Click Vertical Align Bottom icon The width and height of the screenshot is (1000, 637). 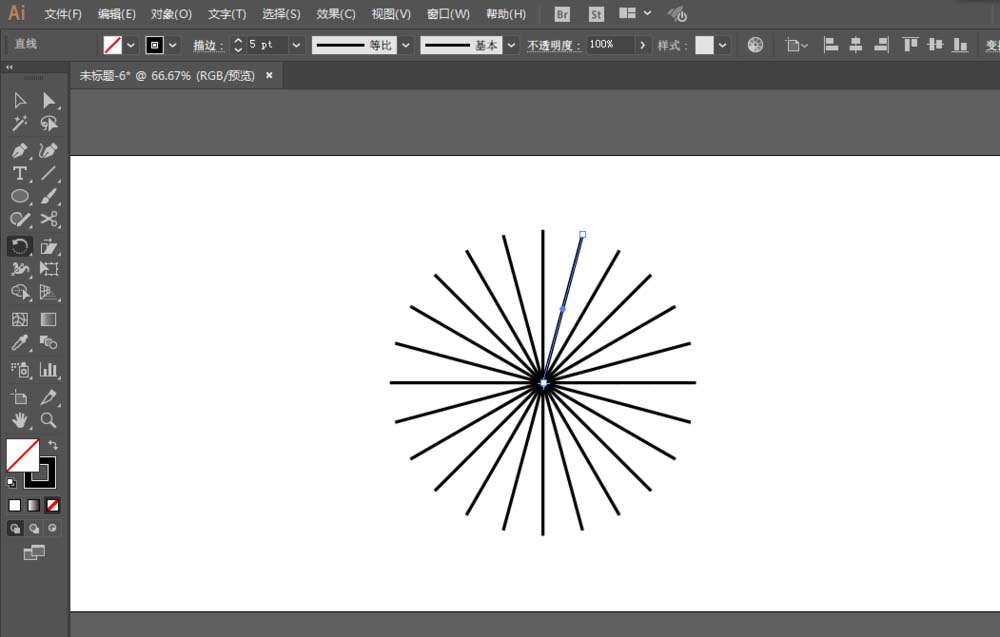tap(960, 45)
